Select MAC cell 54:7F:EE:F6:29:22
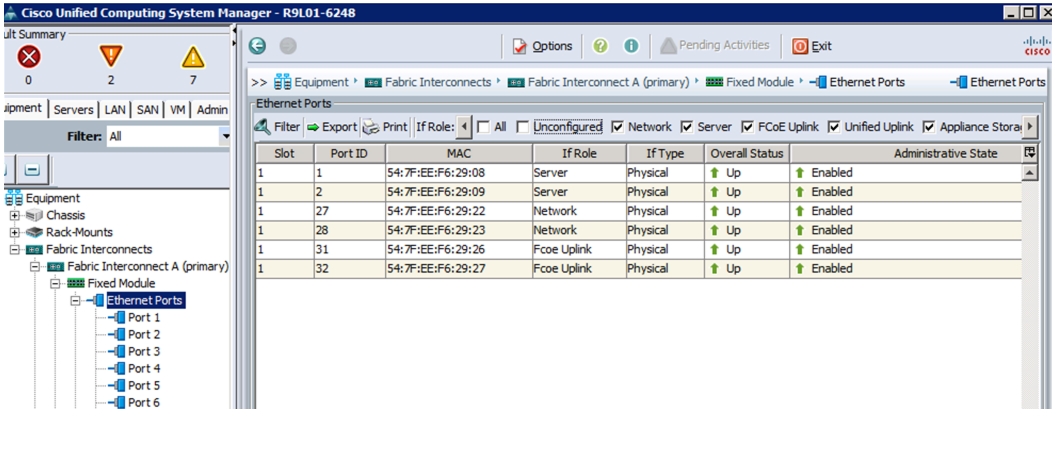 [x=459, y=211]
